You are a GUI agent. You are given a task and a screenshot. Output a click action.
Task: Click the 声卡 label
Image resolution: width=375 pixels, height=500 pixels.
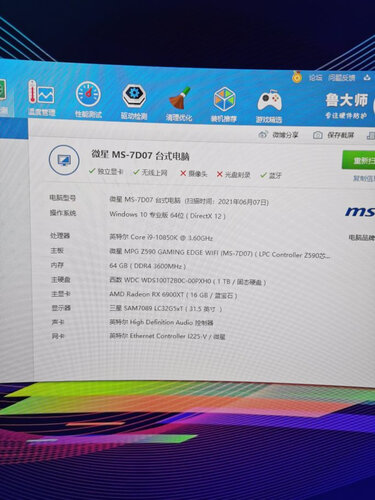[x=58, y=322]
